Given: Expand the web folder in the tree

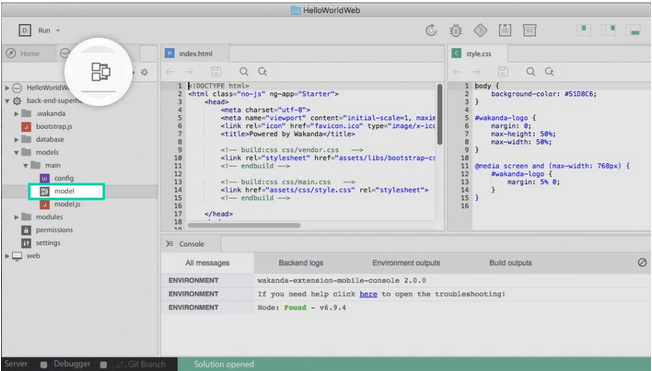Looking at the screenshot, I should click(7, 256).
